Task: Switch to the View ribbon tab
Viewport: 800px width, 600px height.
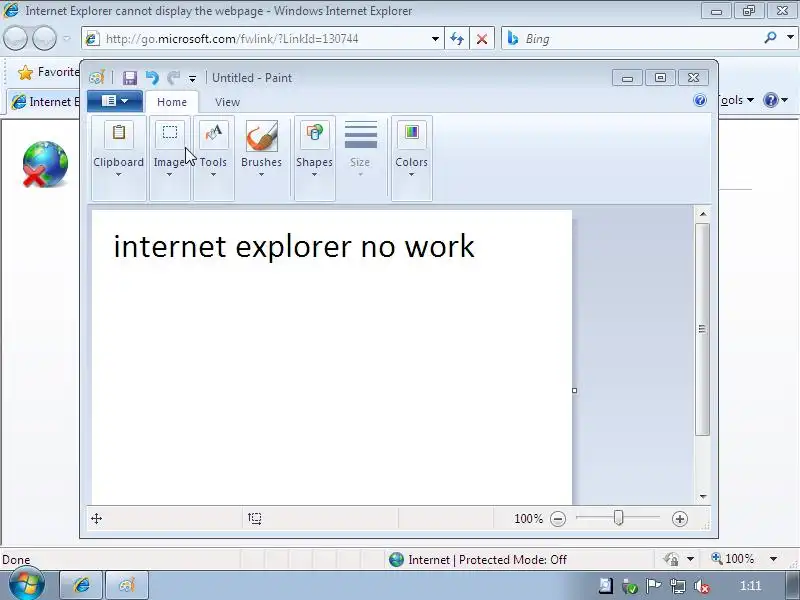Action: 228,102
